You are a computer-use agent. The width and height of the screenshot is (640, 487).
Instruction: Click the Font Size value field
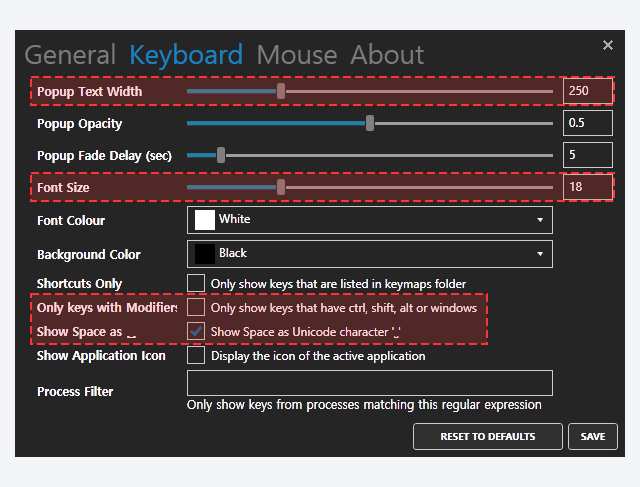click(x=588, y=187)
